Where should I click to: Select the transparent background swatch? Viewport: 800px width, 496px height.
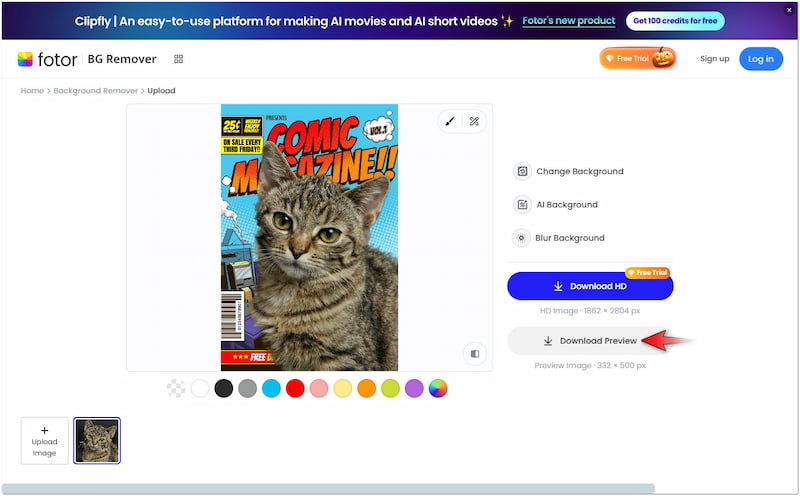click(176, 388)
